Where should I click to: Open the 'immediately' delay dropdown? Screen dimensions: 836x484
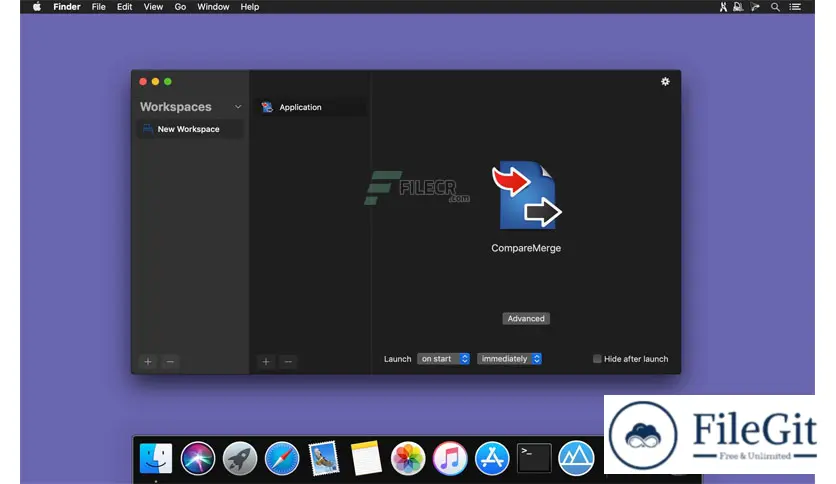tap(509, 359)
